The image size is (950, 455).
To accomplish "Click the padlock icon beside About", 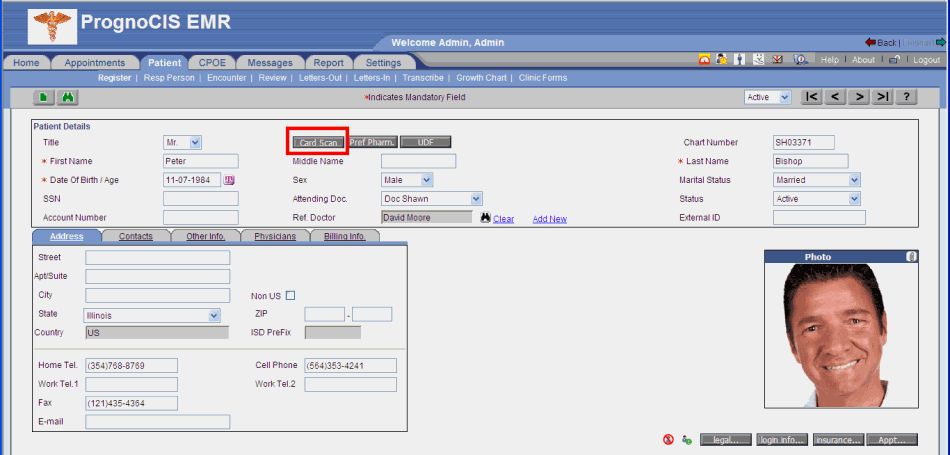I will [894, 60].
